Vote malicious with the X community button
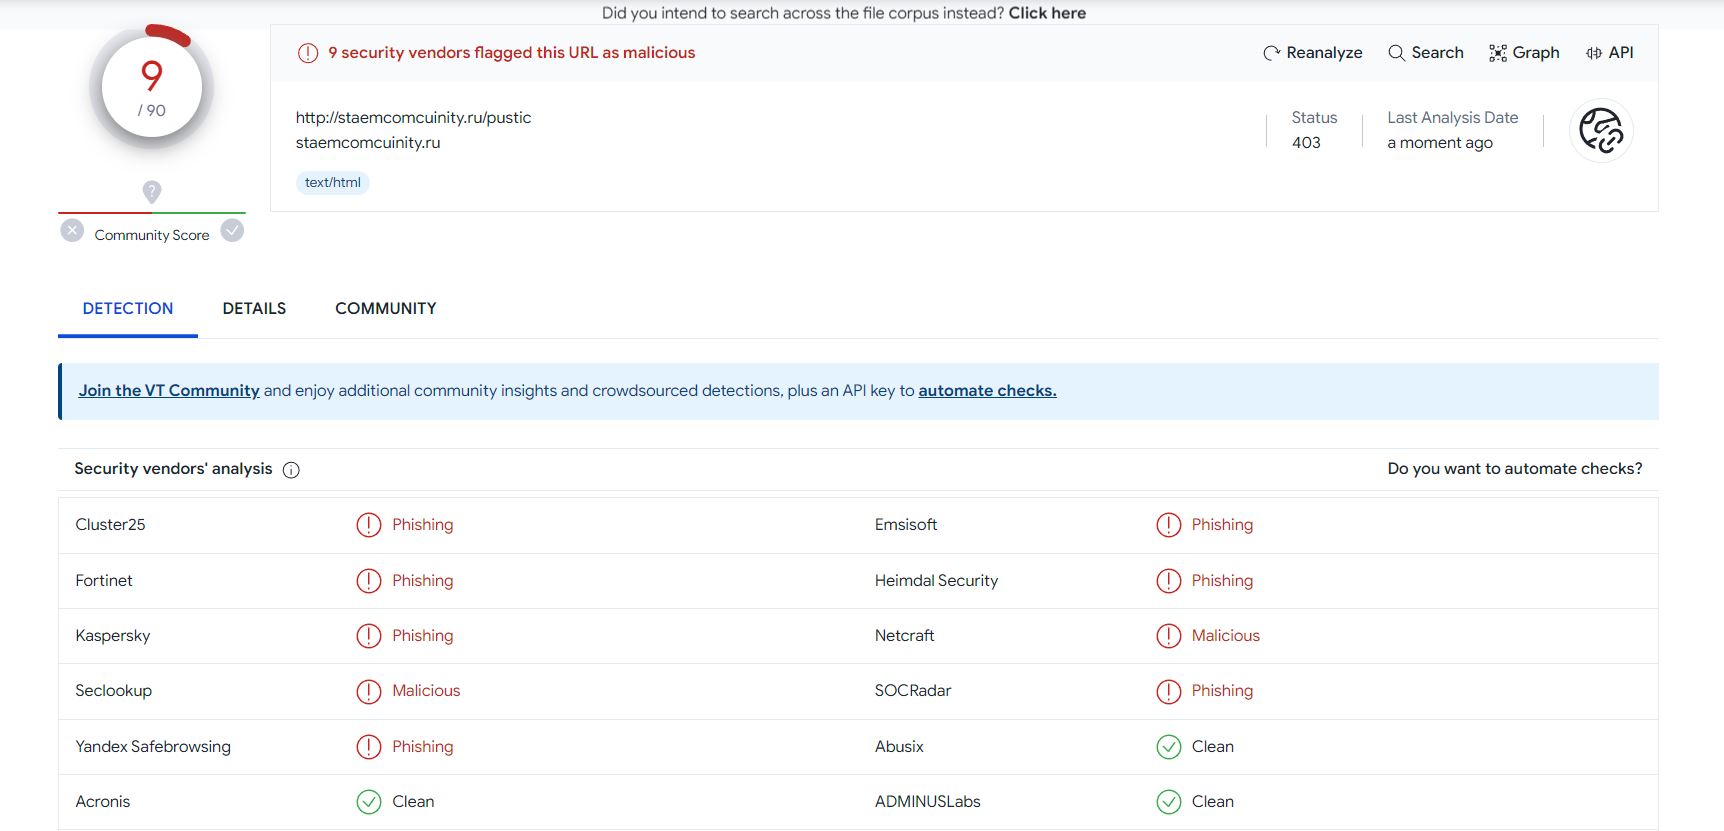The width and height of the screenshot is (1724, 831). pos(72,231)
